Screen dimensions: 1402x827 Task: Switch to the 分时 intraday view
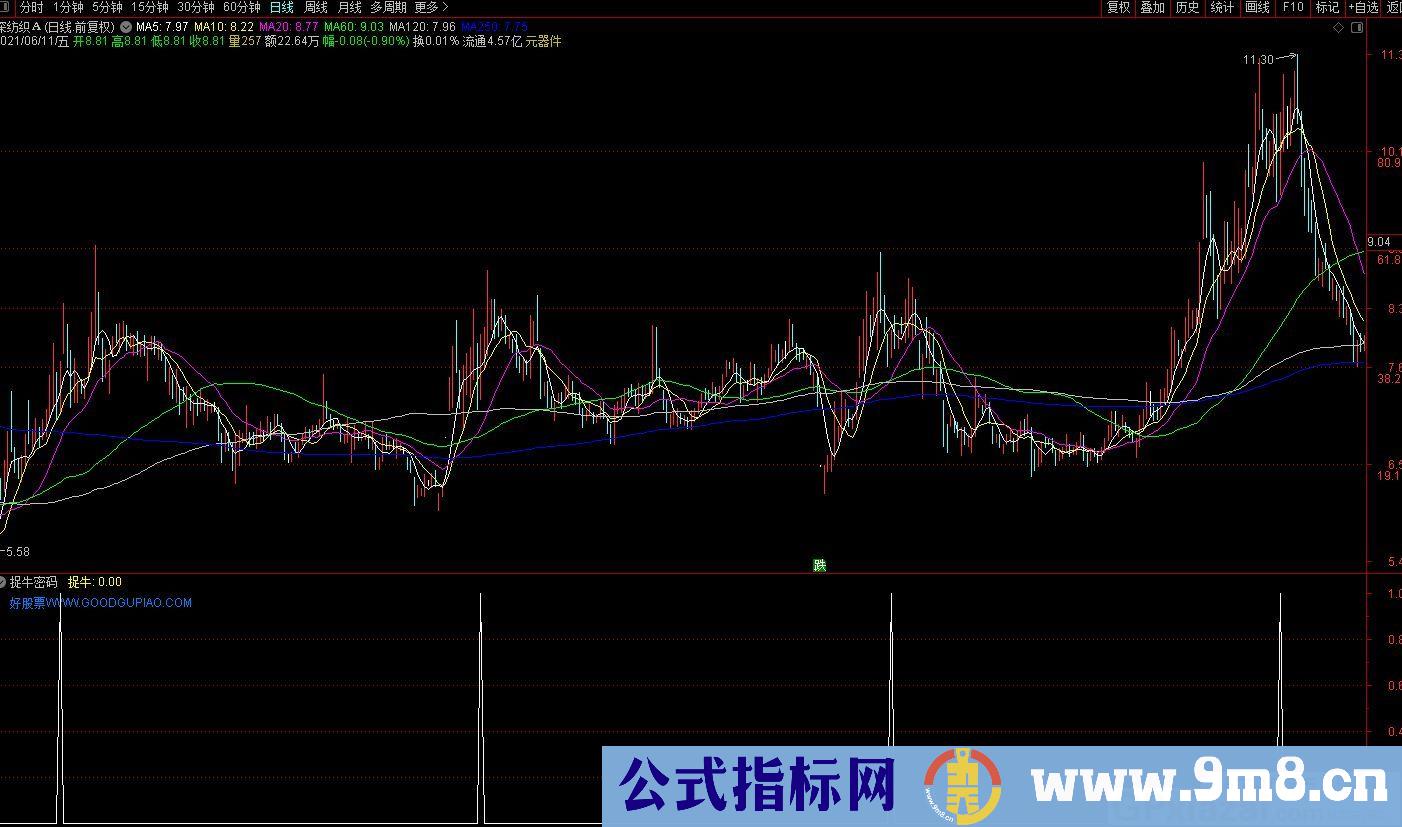pos(32,7)
